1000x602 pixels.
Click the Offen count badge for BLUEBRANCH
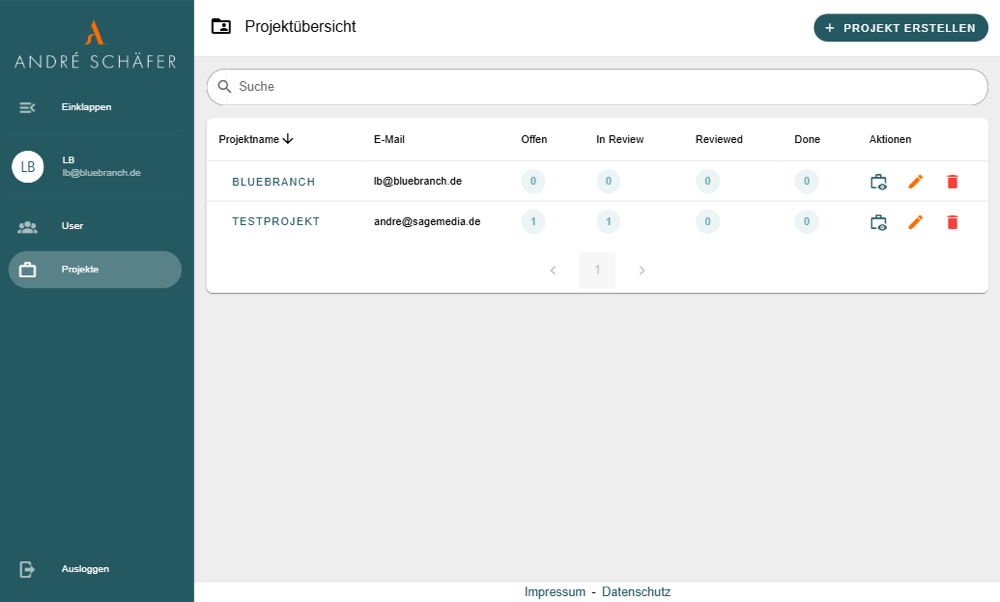(533, 181)
